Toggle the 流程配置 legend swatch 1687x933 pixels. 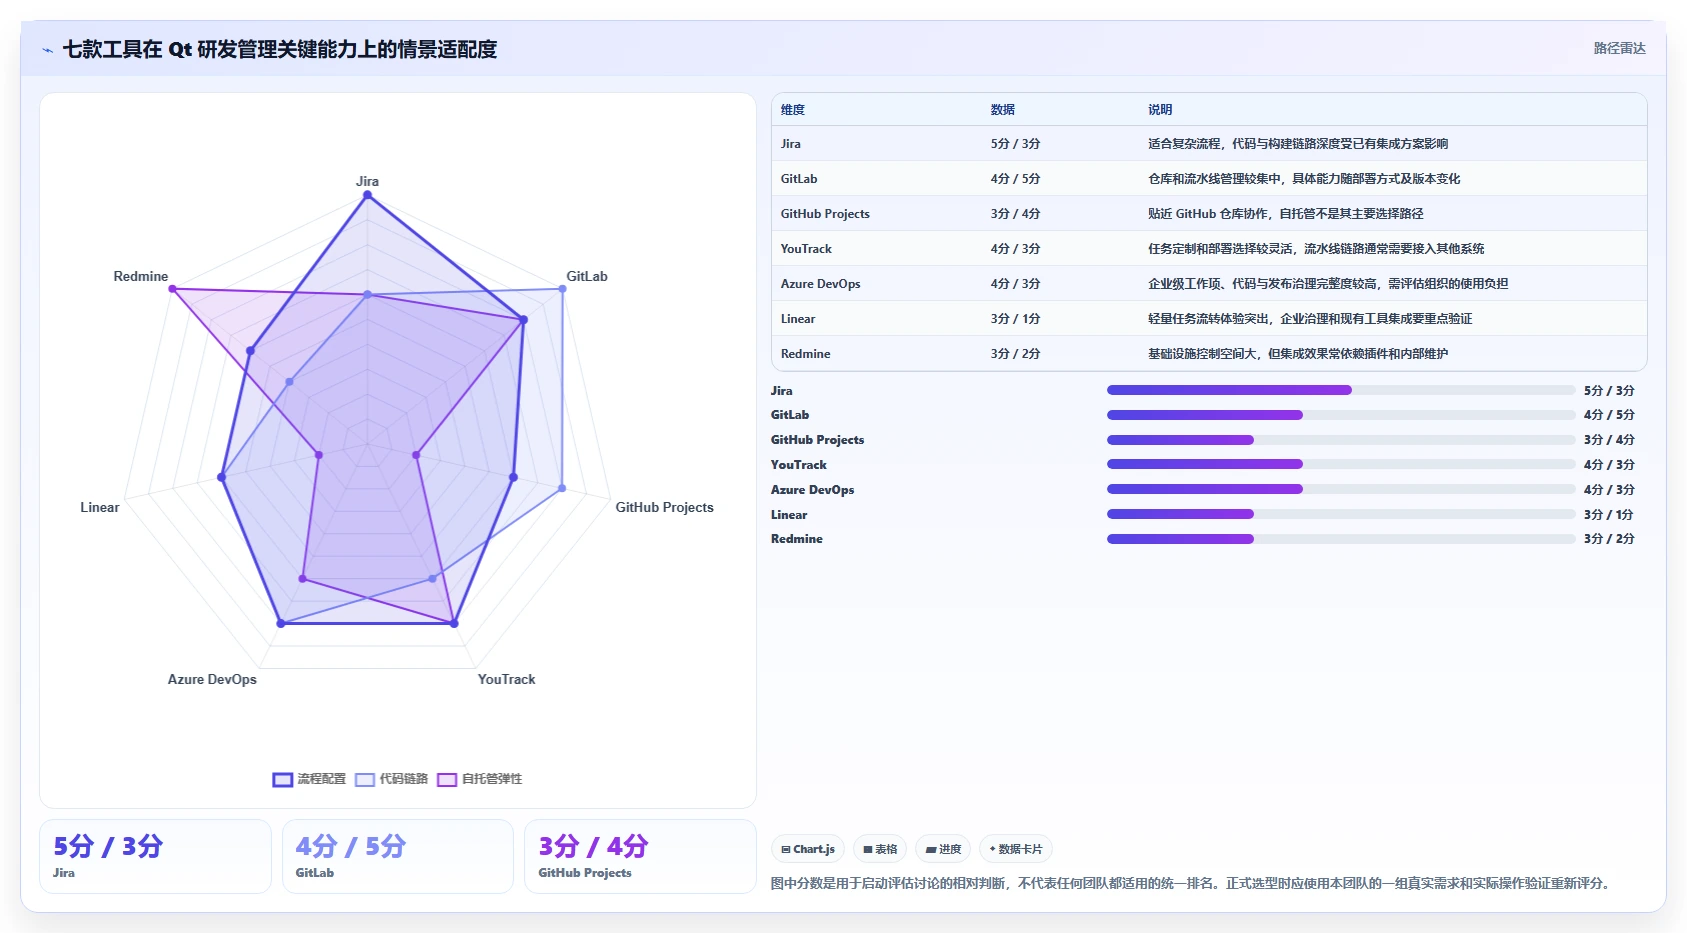[283, 779]
